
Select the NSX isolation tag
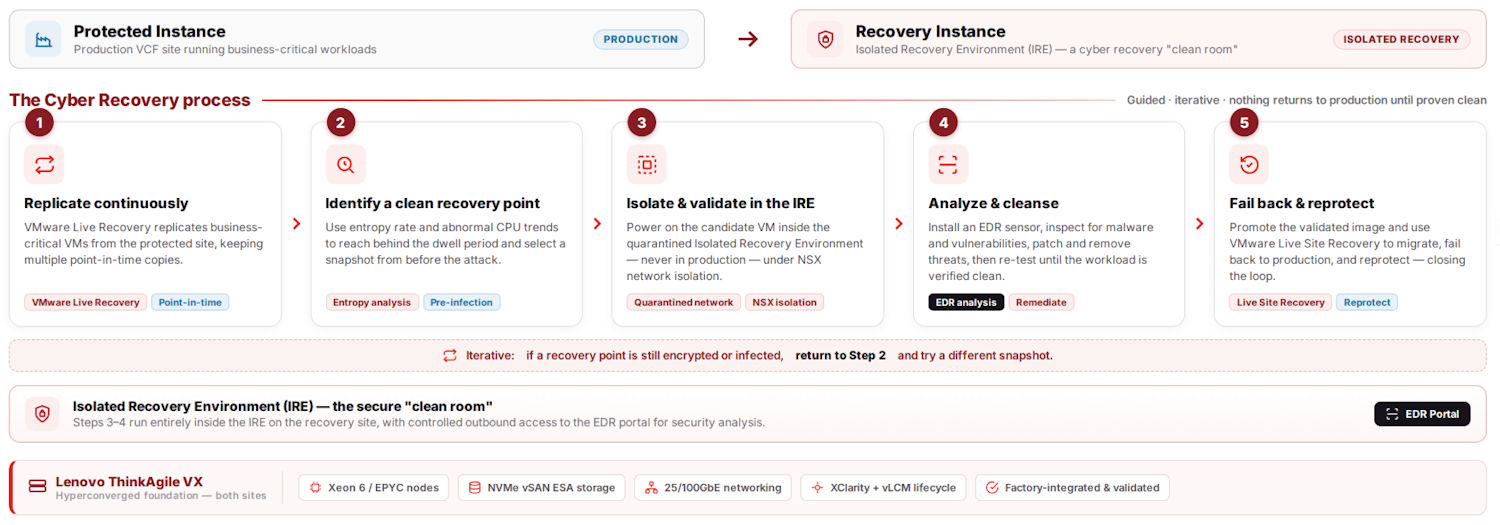tap(784, 302)
